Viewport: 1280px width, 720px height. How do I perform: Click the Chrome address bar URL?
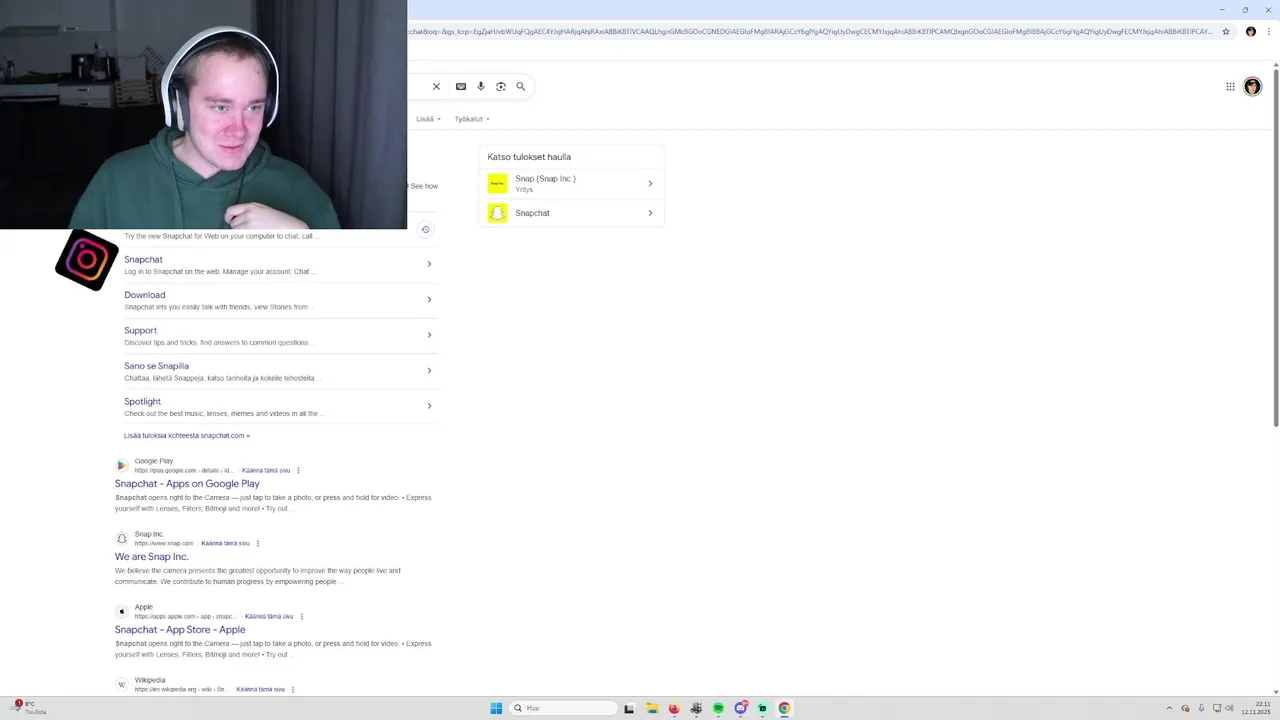coord(810,31)
